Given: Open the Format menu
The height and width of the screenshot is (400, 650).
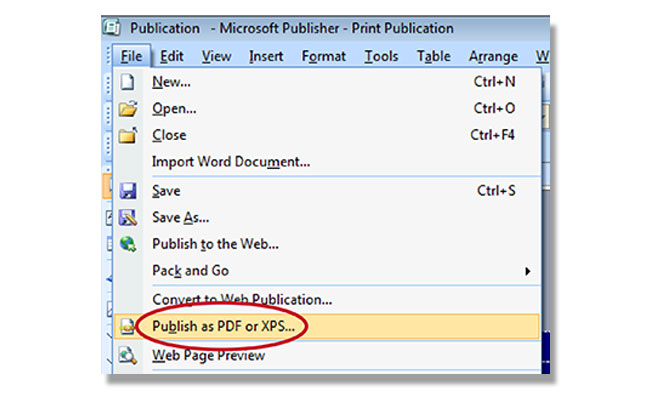Looking at the screenshot, I should click(323, 56).
